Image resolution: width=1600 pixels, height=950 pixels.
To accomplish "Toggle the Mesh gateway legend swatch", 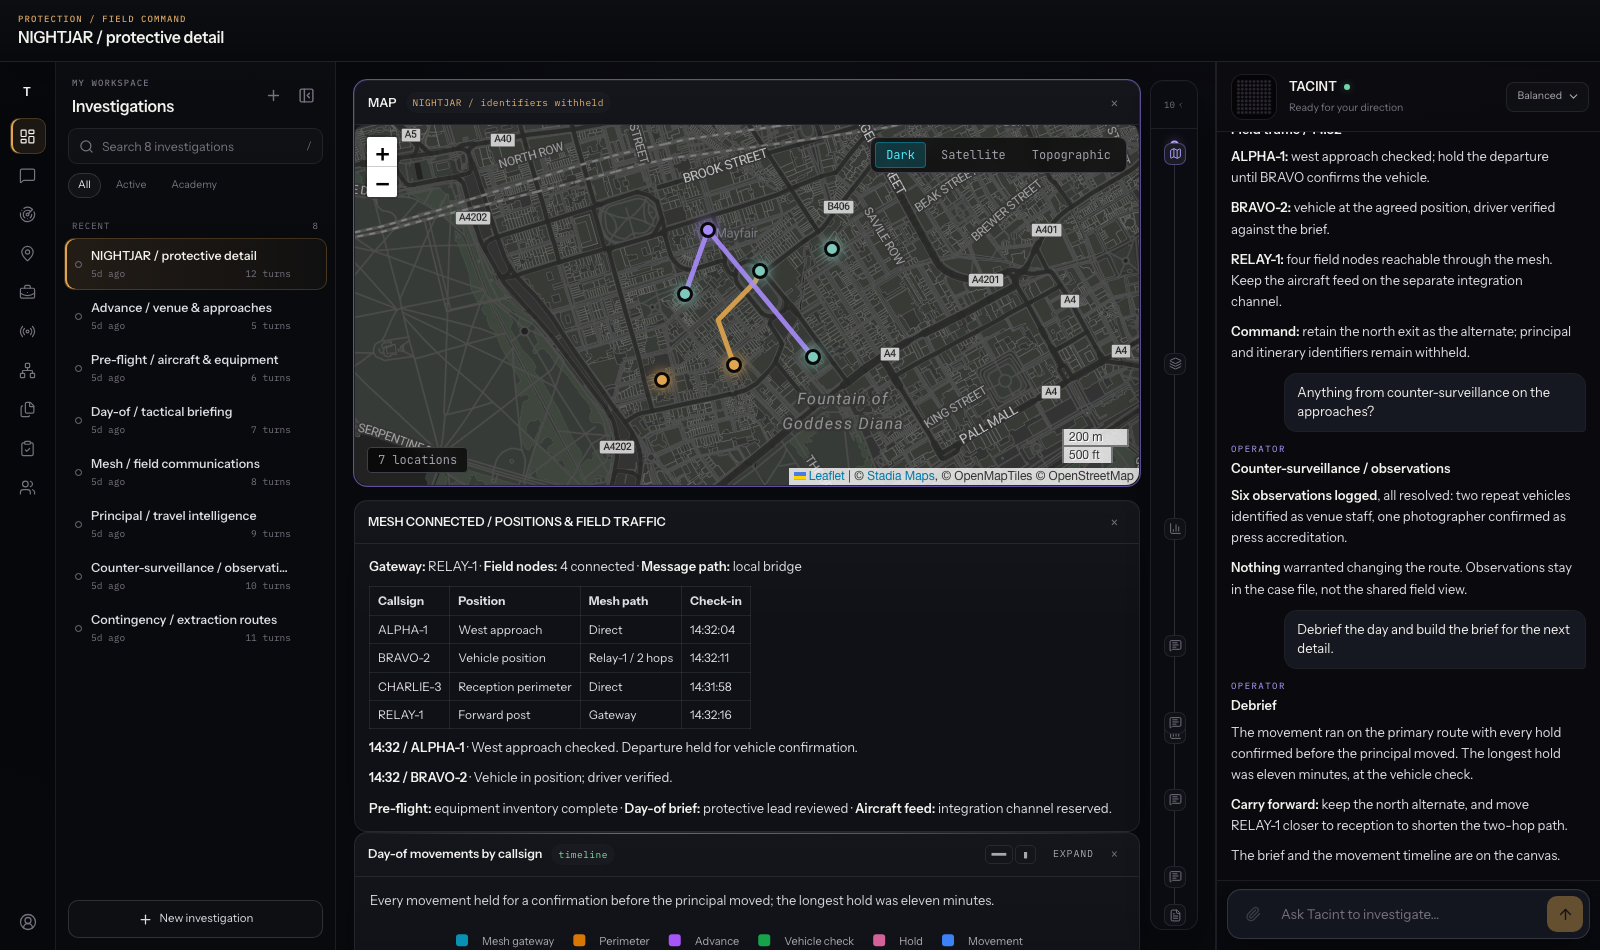I will [462, 941].
